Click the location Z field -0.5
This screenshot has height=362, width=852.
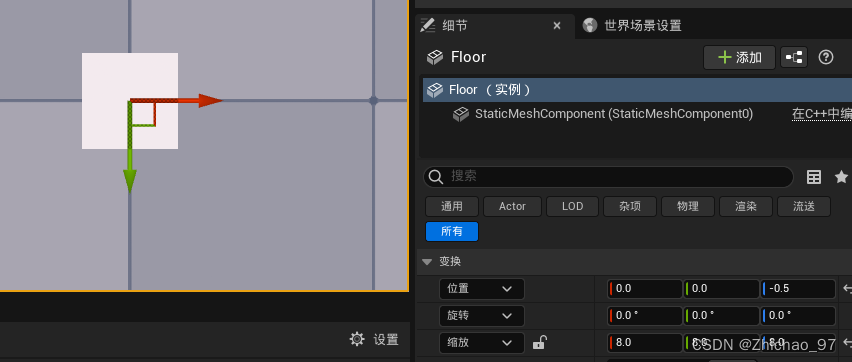(798, 289)
